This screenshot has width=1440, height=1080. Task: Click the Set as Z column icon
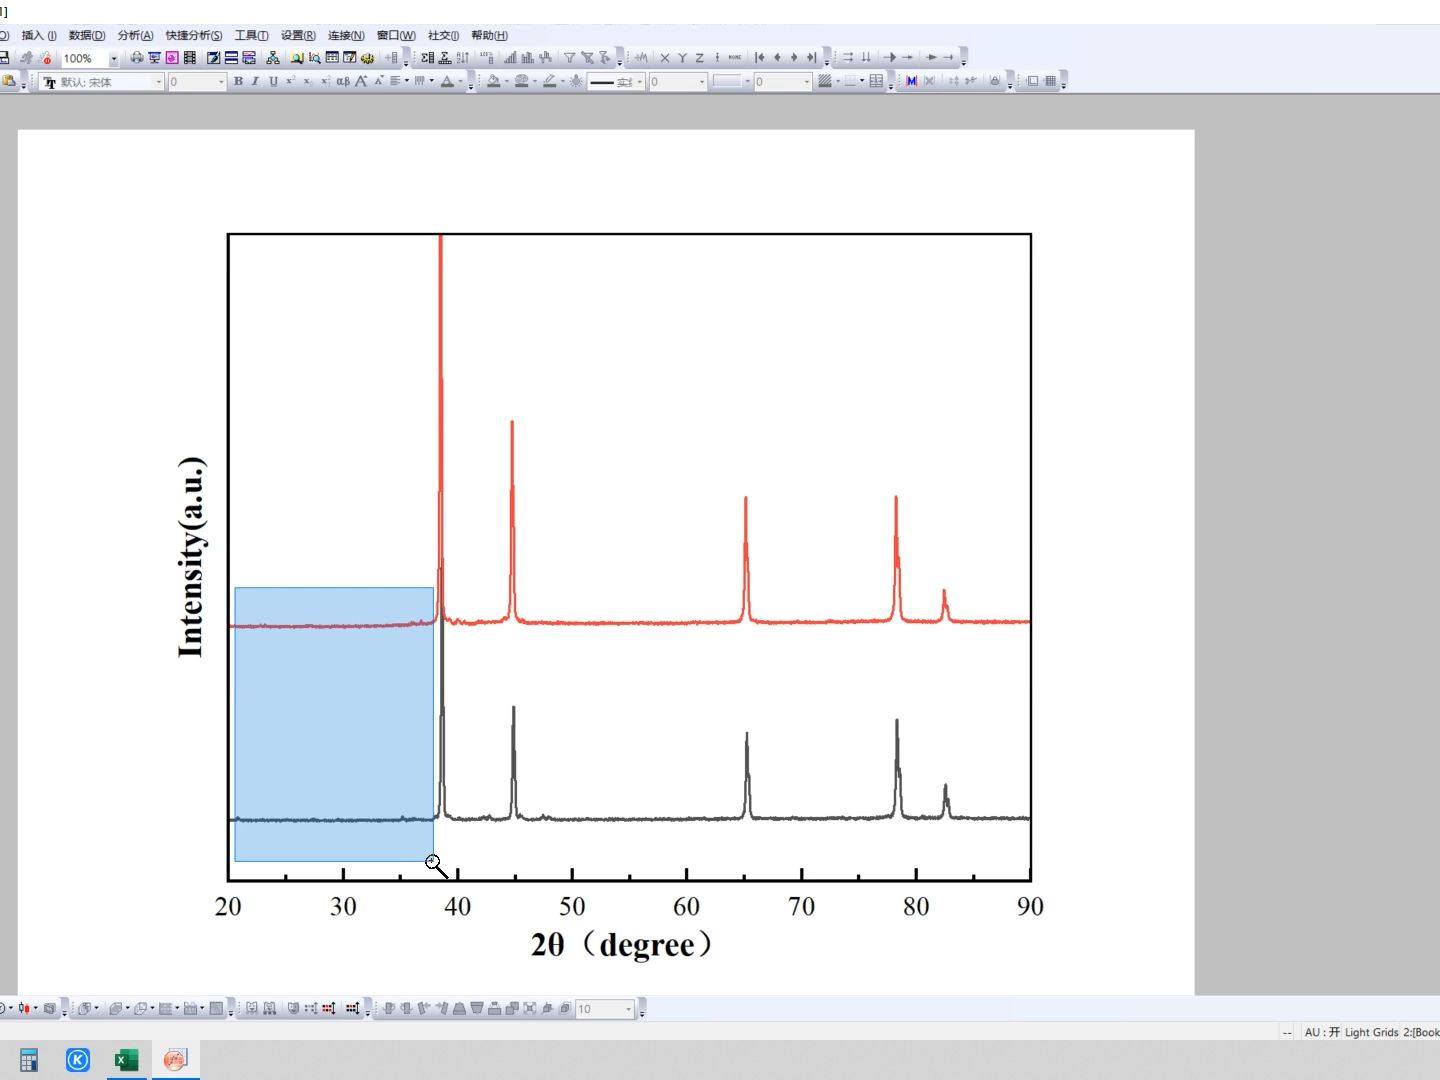699,58
